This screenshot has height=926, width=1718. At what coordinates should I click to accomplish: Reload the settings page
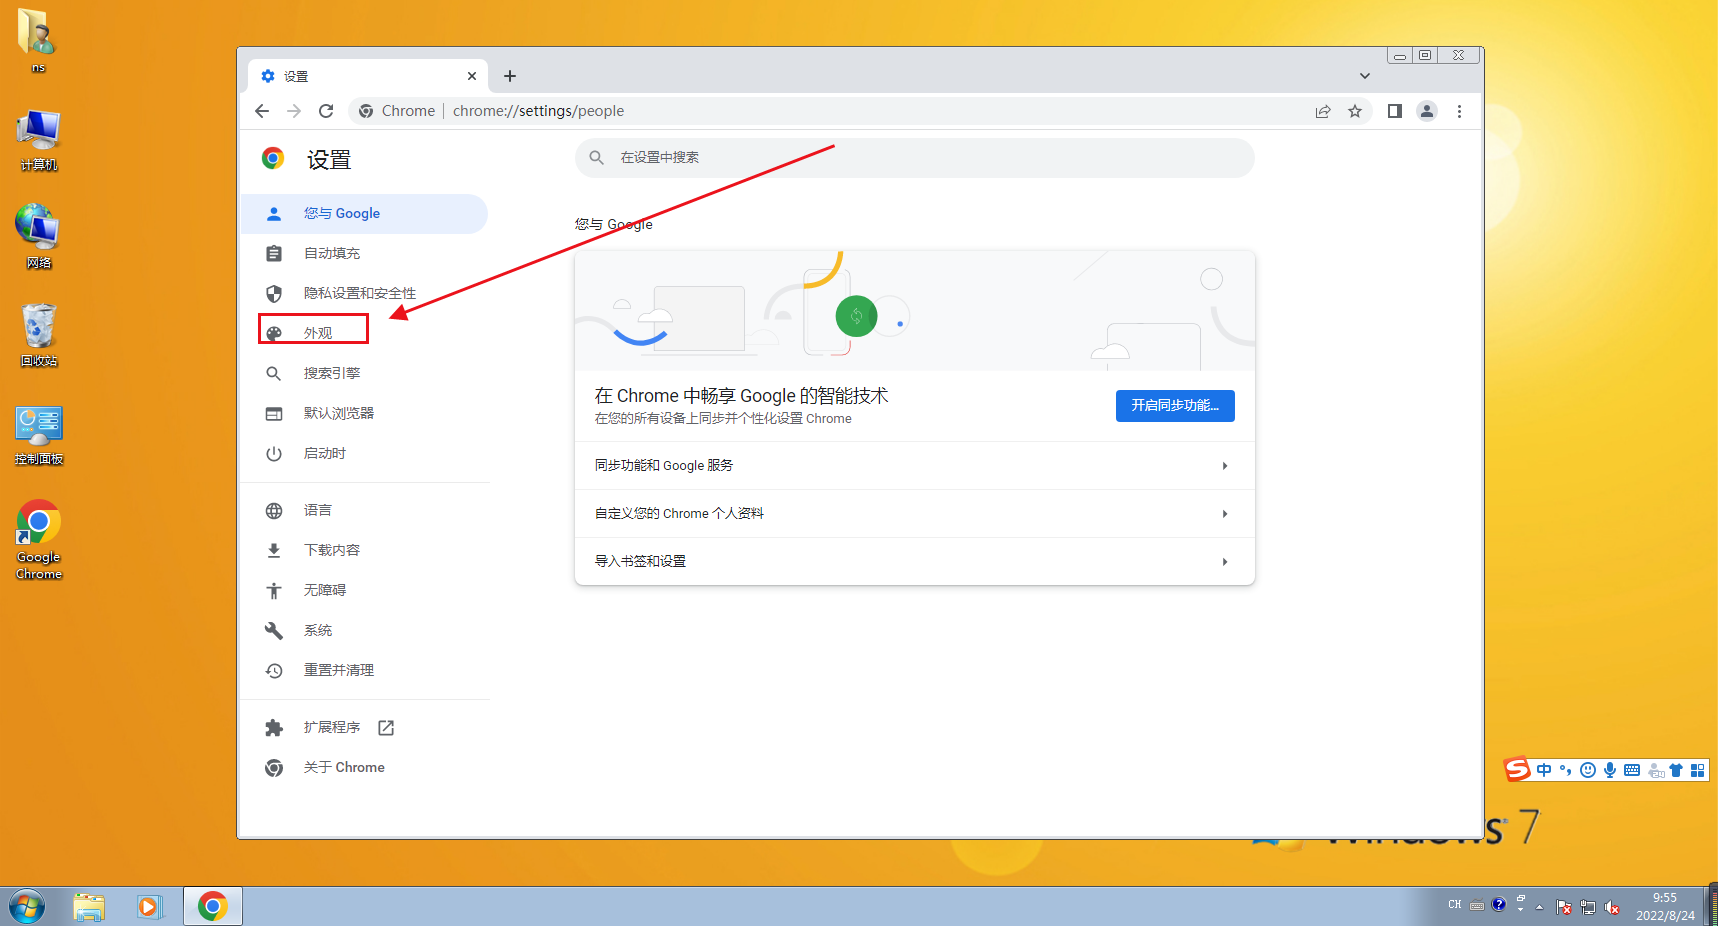pyautogui.click(x=326, y=111)
